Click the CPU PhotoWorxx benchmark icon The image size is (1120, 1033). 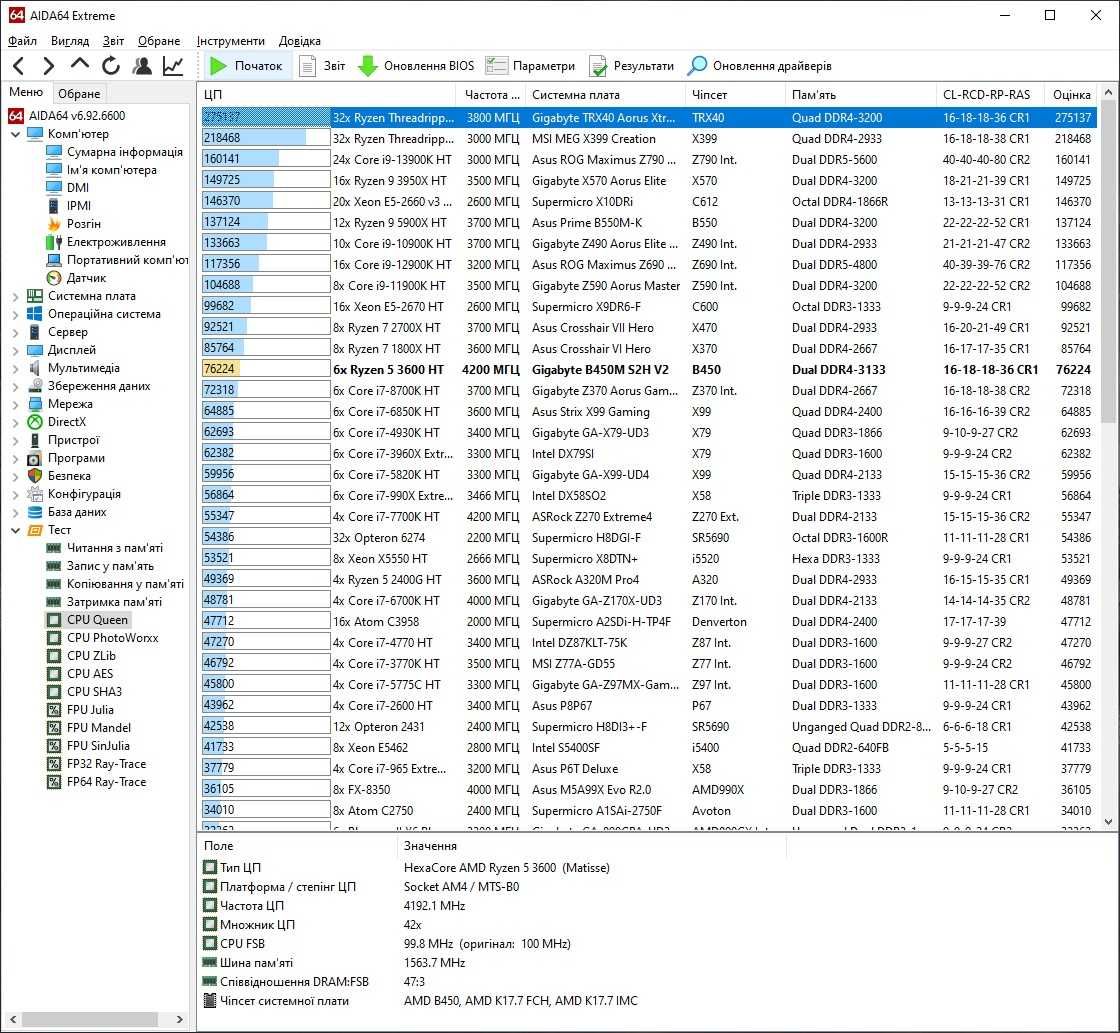coord(54,638)
